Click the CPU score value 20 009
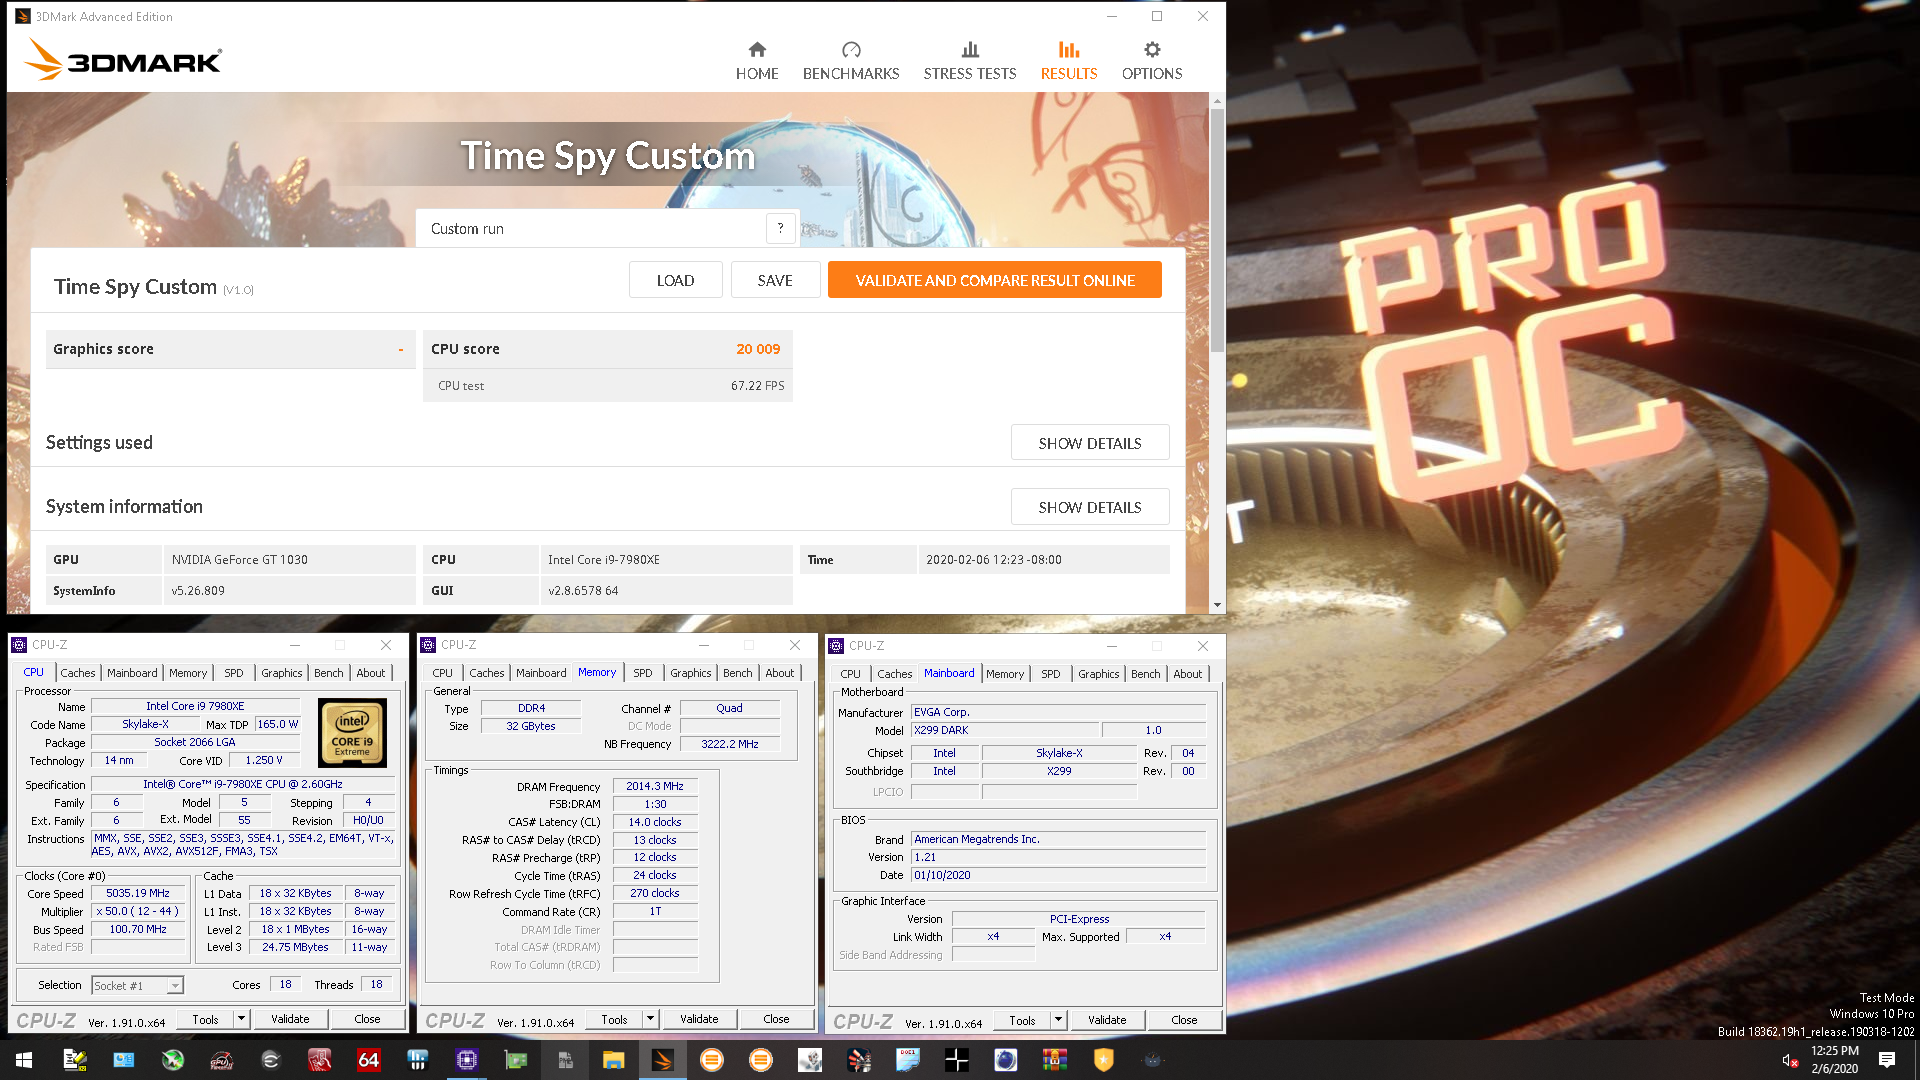Viewport: 1920px width, 1080px height. [758, 349]
